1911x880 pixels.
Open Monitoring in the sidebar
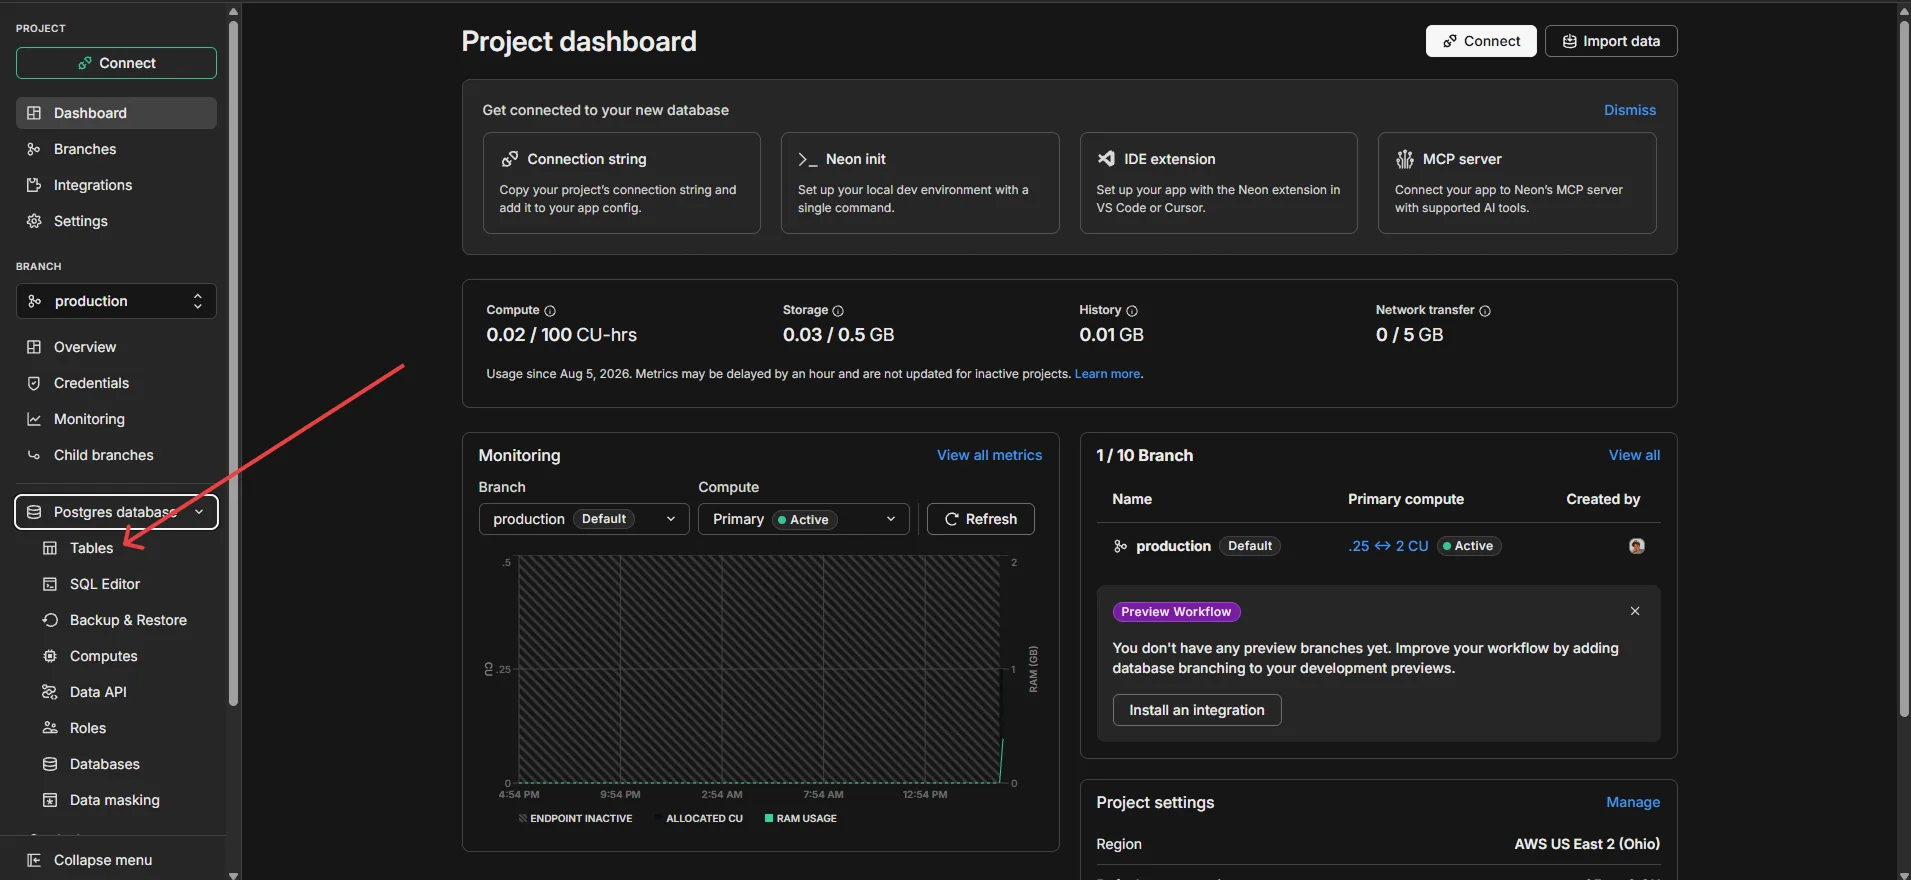pyautogui.click(x=116, y=419)
